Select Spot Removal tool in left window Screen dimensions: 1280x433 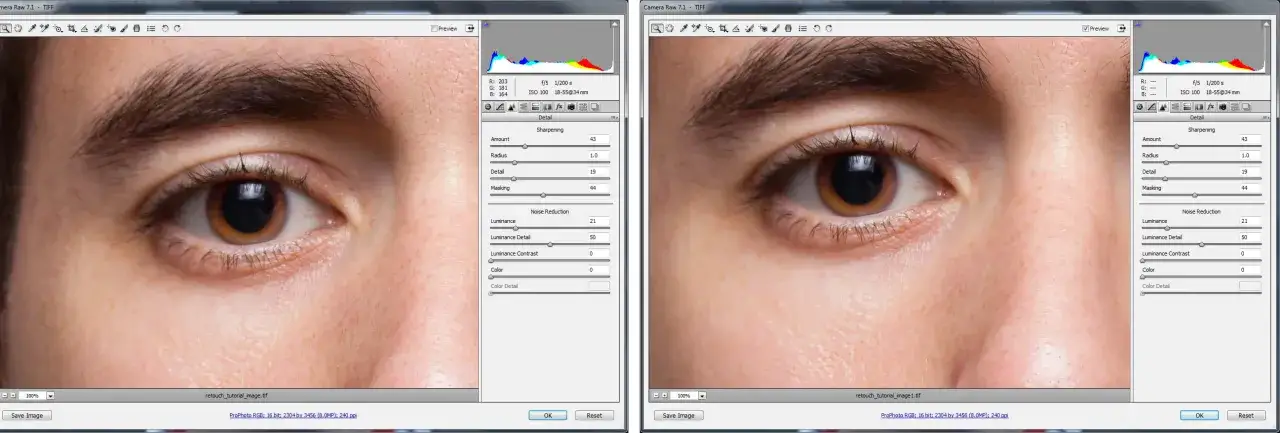(x=98, y=28)
